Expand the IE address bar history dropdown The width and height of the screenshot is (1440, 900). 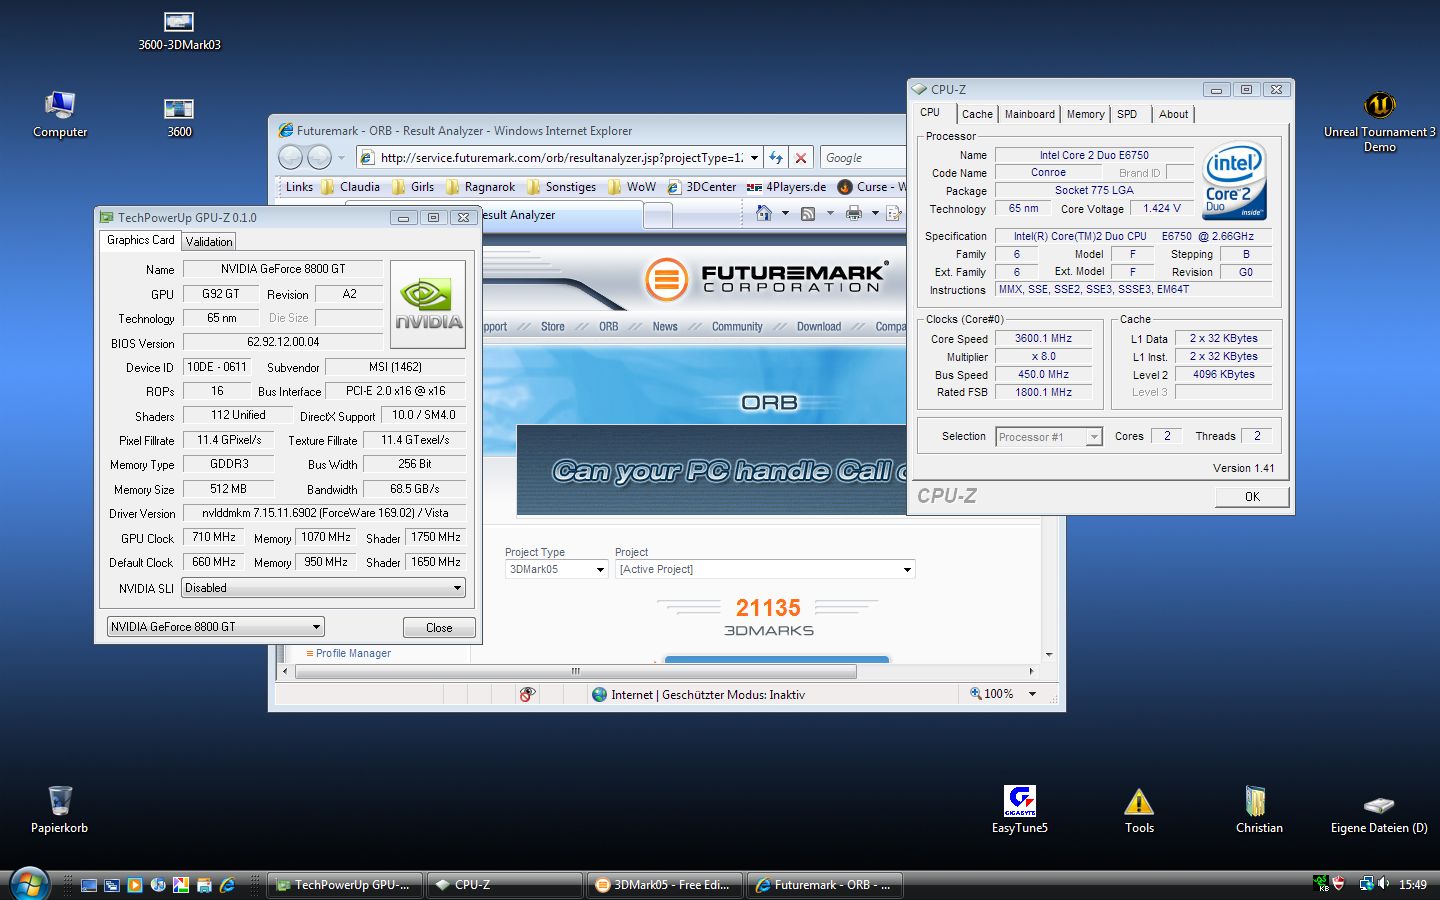pyautogui.click(x=753, y=157)
